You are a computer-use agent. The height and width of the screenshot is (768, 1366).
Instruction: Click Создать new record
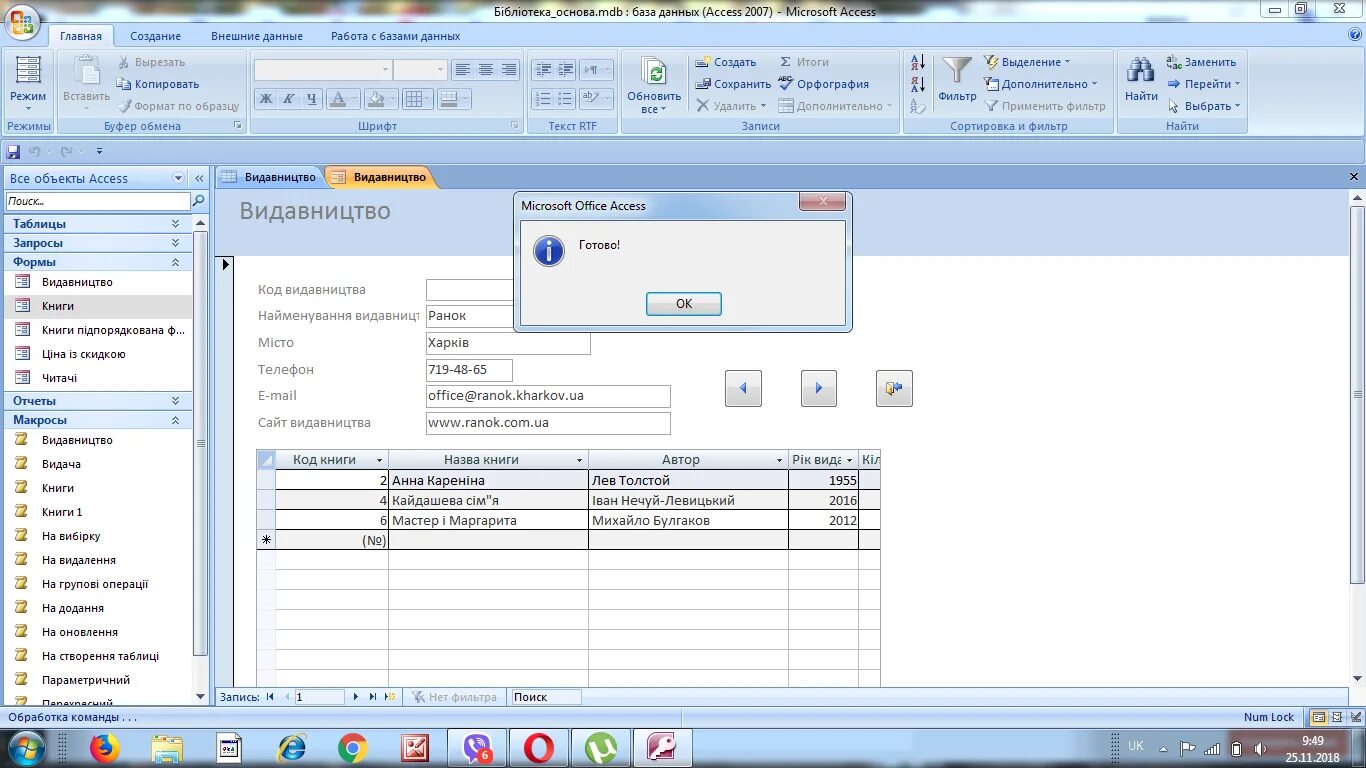click(726, 62)
